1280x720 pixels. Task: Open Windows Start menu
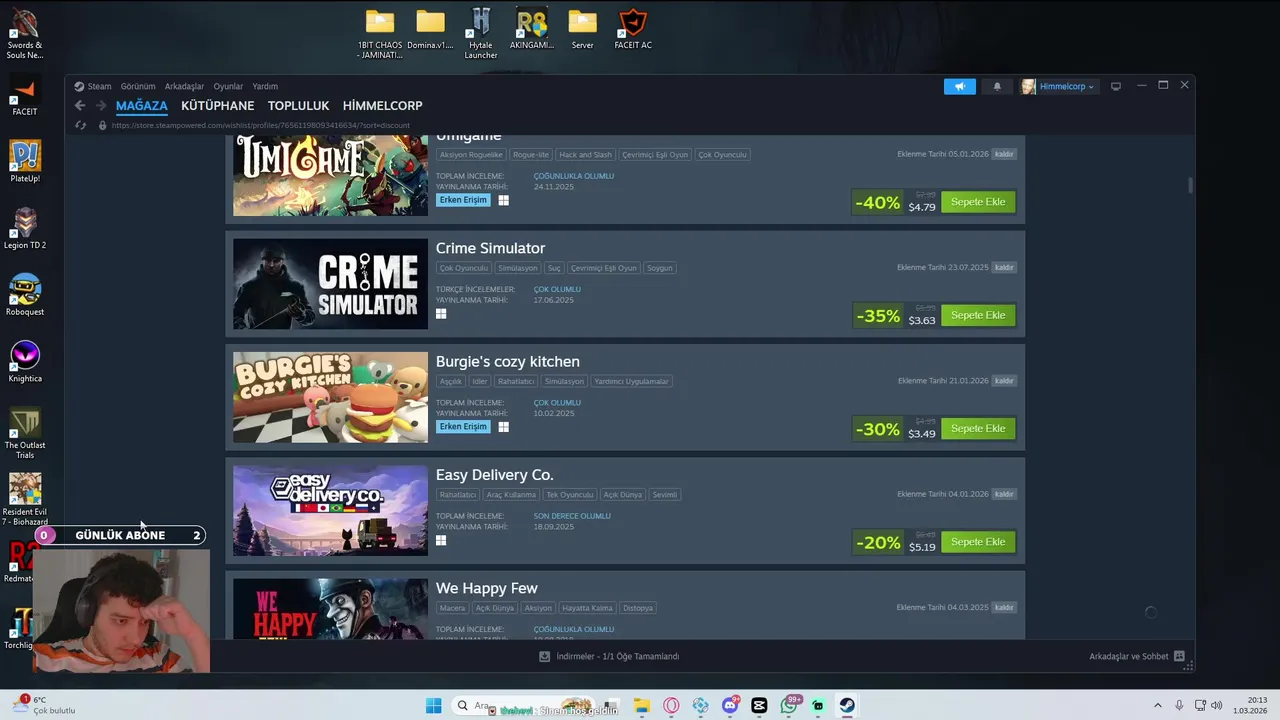[433, 705]
